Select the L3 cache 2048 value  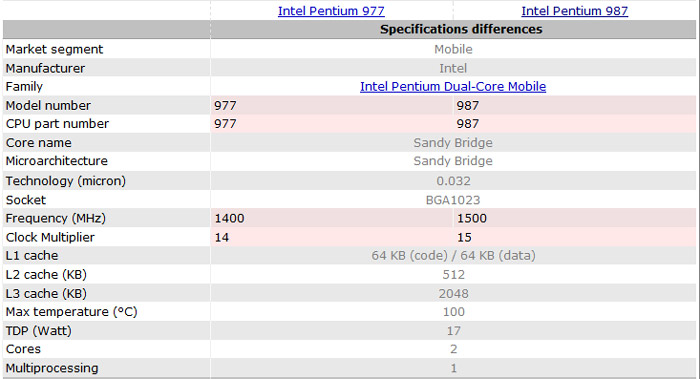[454, 294]
